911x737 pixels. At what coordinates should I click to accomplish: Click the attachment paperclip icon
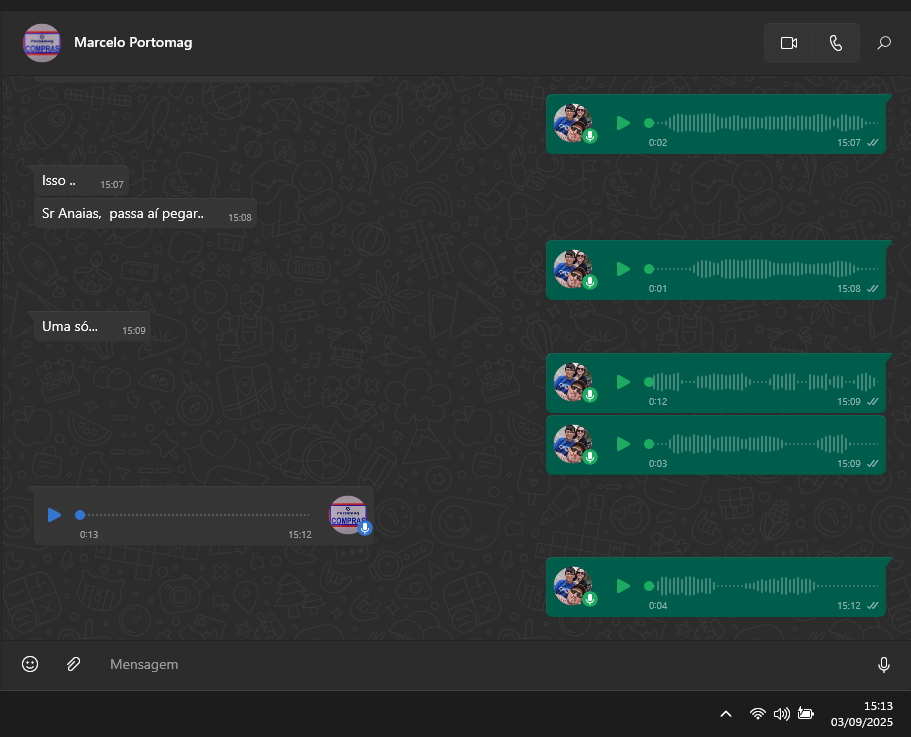[73, 664]
